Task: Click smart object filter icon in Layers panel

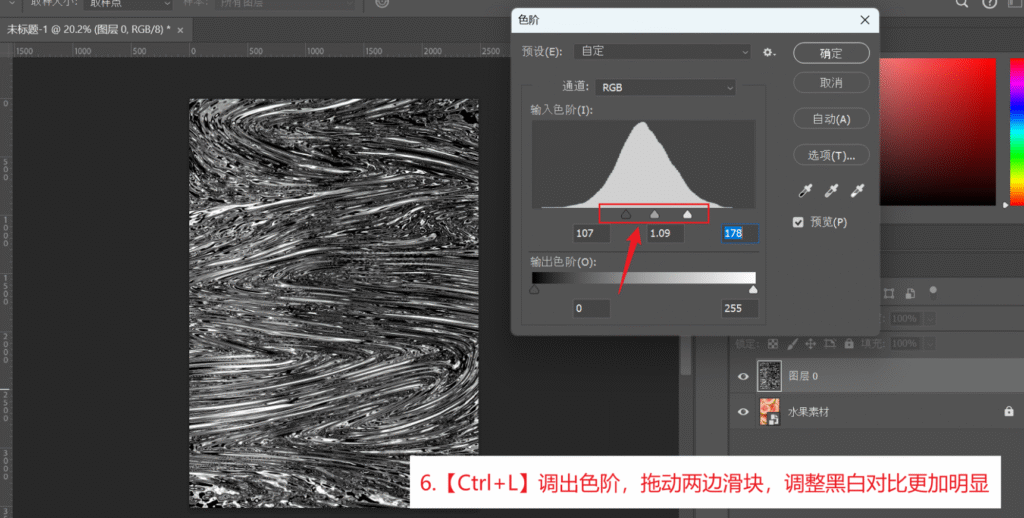Action: point(910,294)
